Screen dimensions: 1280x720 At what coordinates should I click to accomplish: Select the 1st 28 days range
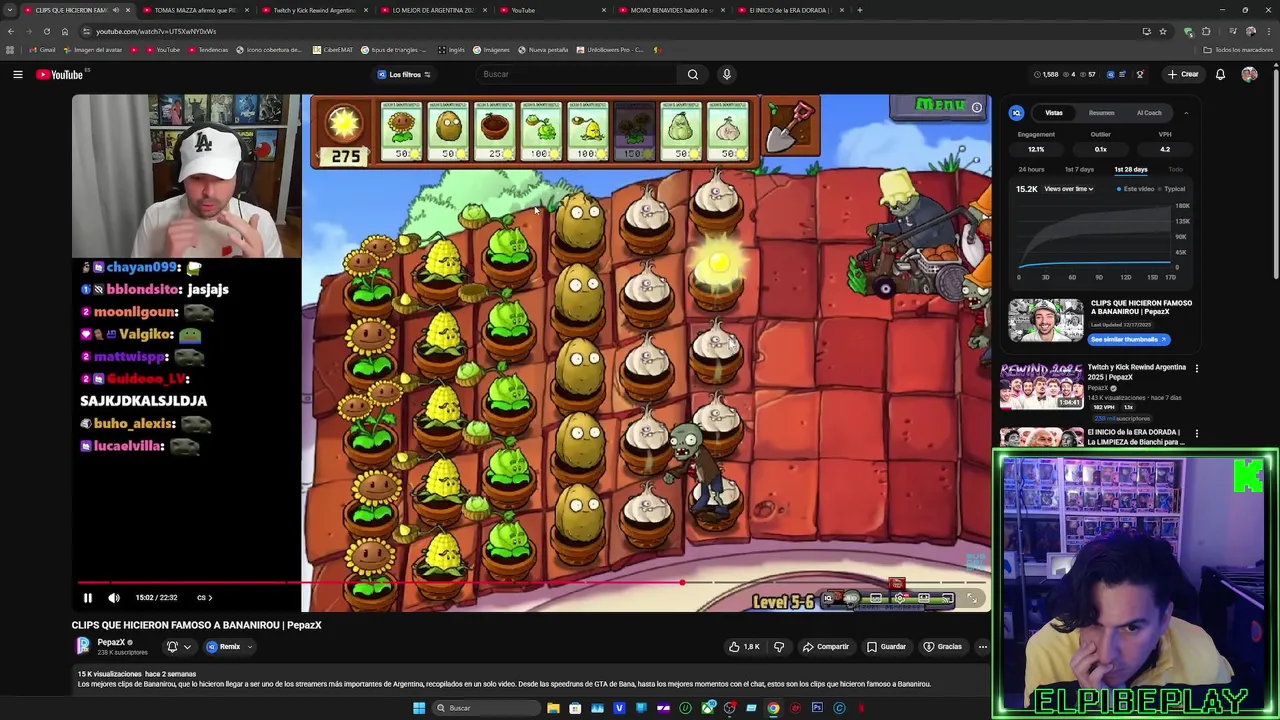(1131, 170)
